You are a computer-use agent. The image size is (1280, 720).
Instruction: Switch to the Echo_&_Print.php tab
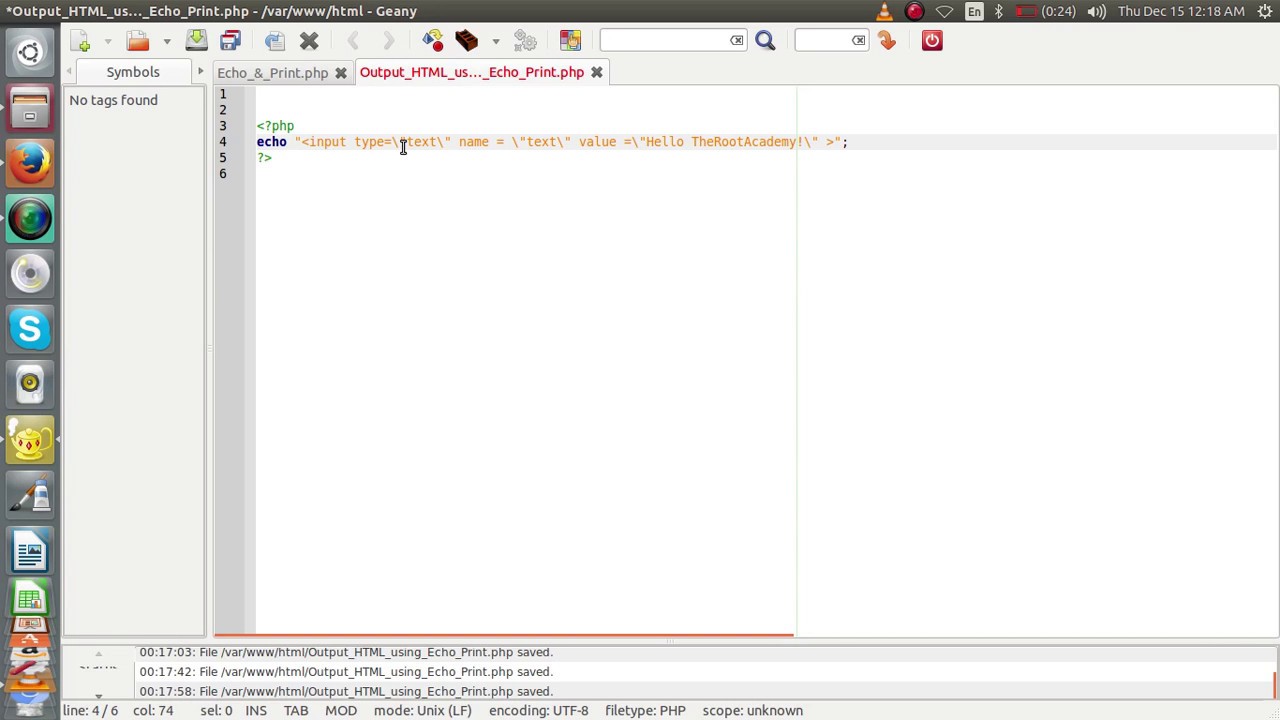(272, 72)
